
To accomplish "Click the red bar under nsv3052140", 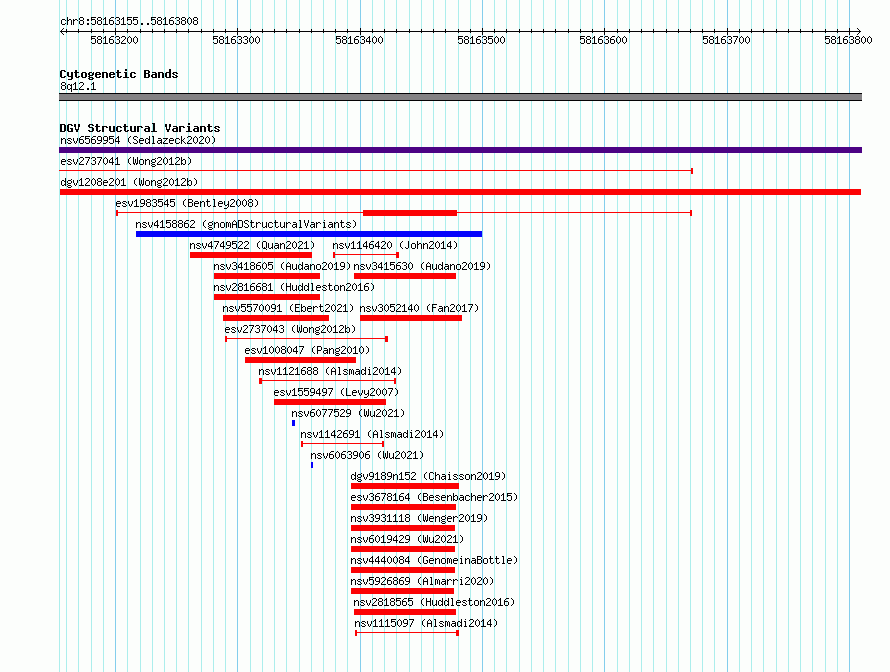I will [411, 318].
